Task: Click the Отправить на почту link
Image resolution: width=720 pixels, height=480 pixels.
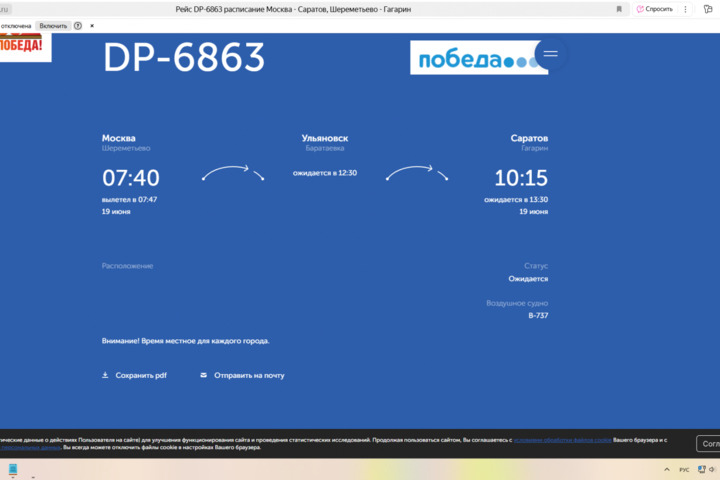Action: tap(249, 375)
